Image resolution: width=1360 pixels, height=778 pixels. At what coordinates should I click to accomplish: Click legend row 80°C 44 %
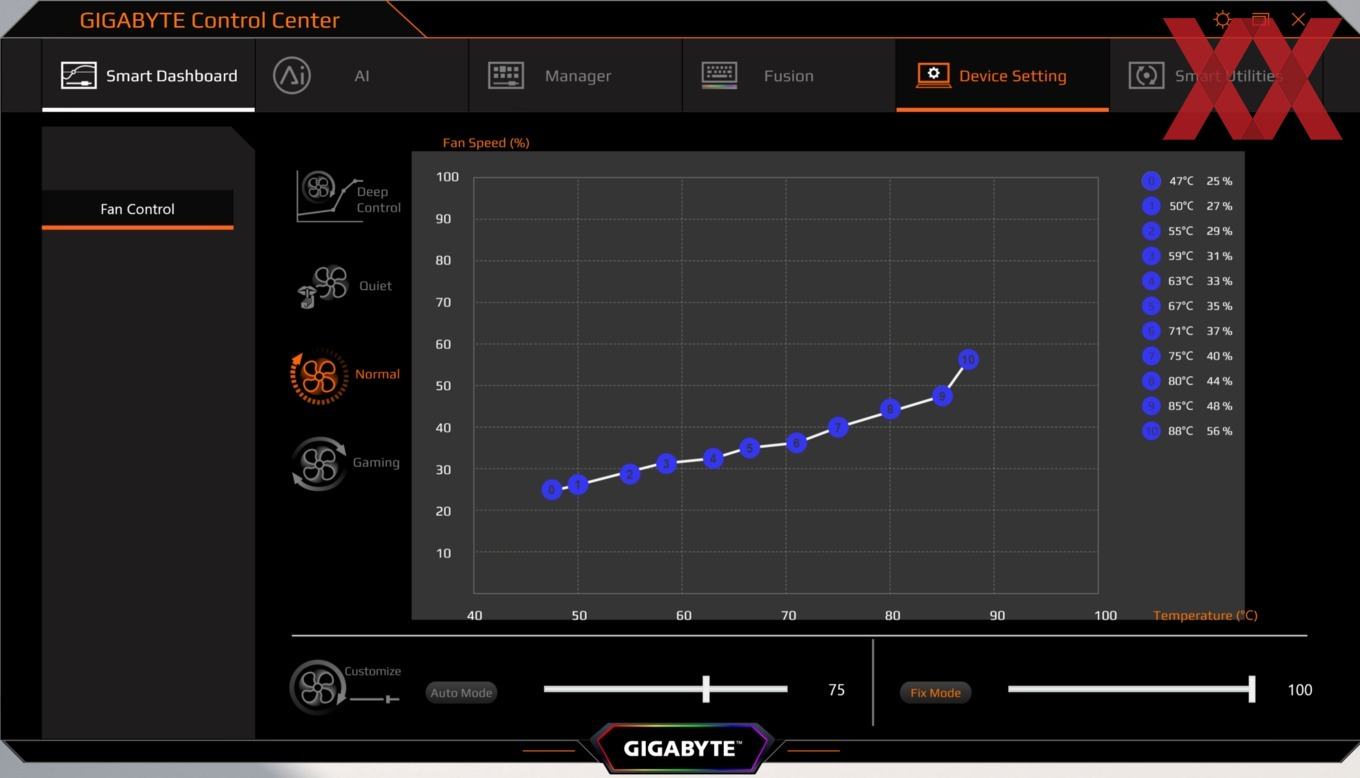[x=1187, y=381]
